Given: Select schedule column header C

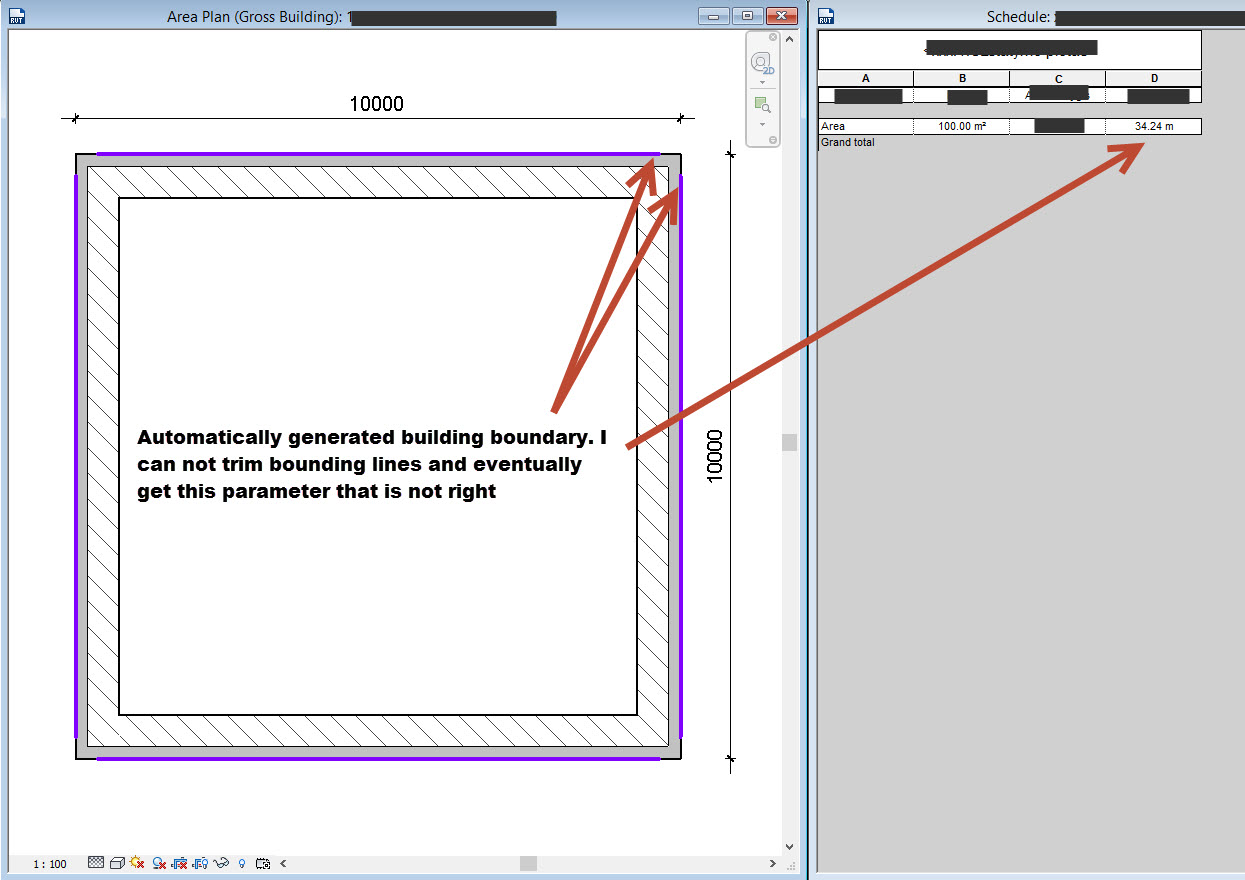Looking at the screenshot, I should [x=1057, y=79].
